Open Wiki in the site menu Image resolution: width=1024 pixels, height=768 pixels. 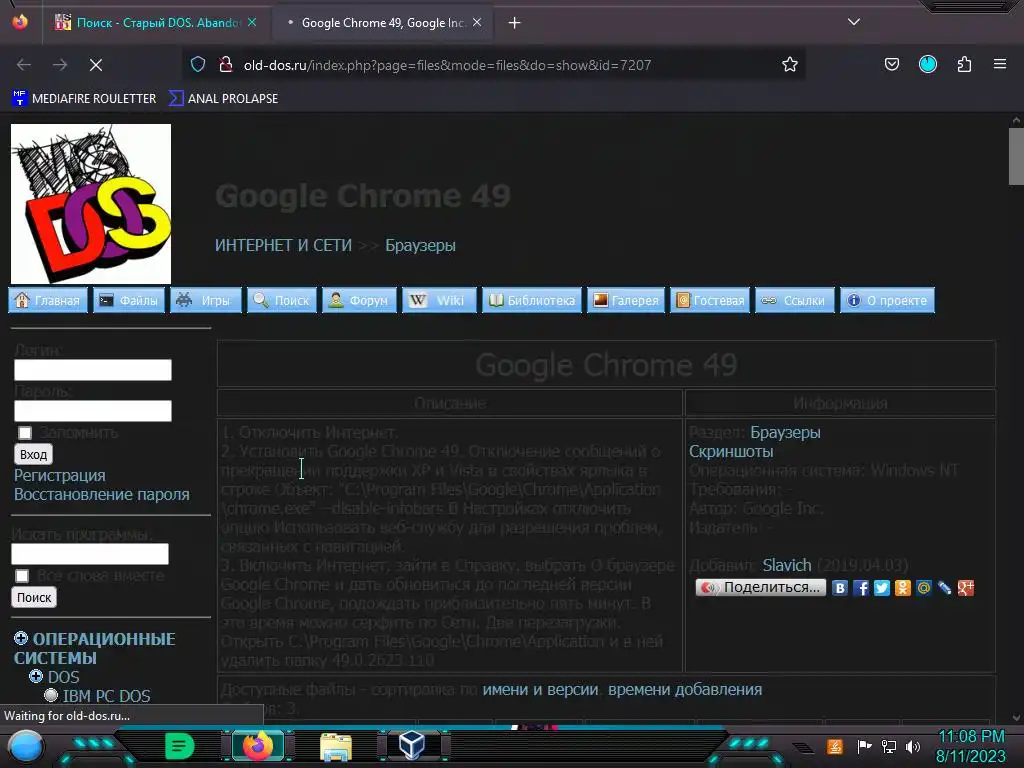(440, 300)
